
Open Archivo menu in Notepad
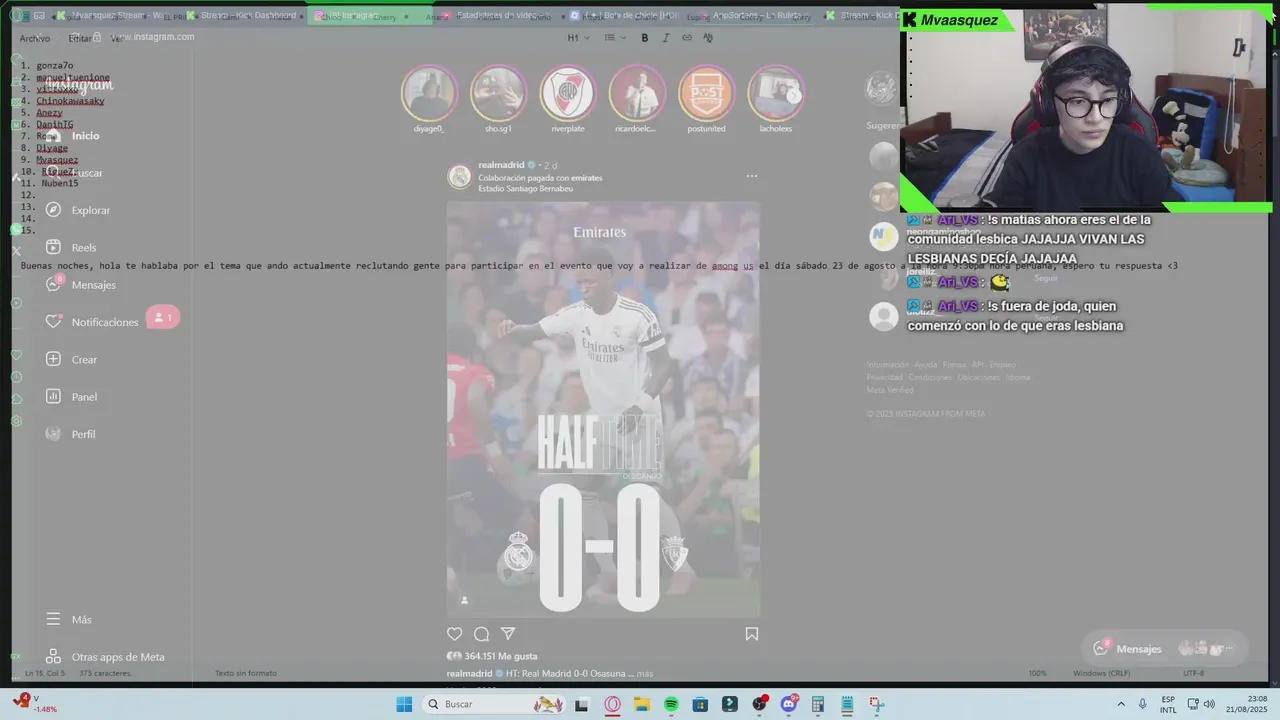[34, 38]
